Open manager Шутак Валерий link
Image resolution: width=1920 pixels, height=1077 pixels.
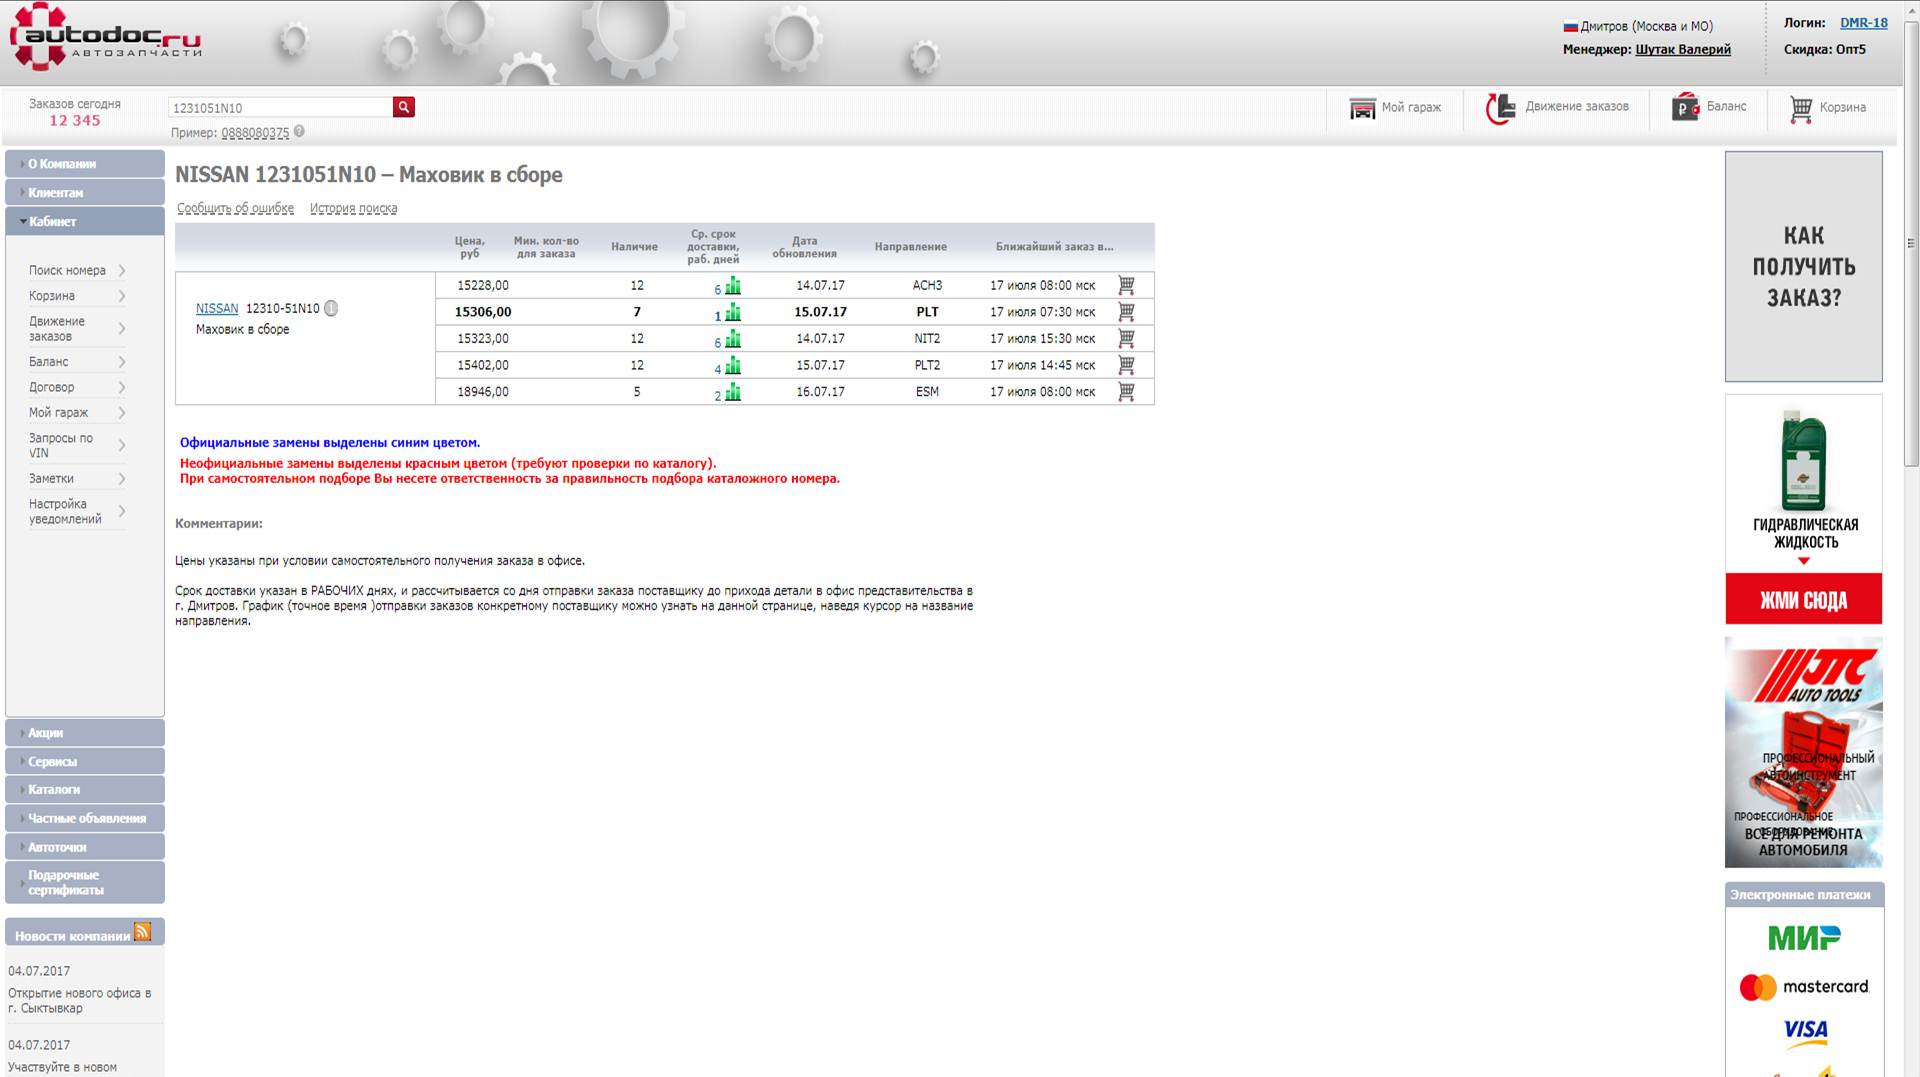(x=1683, y=50)
